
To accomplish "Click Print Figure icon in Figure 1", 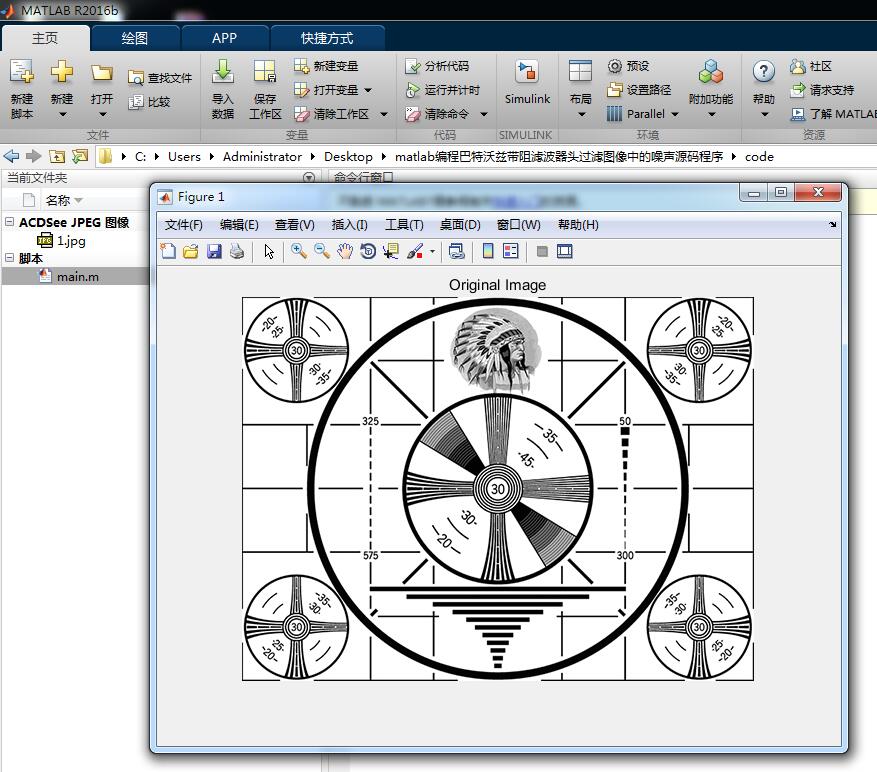I will [x=237, y=251].
